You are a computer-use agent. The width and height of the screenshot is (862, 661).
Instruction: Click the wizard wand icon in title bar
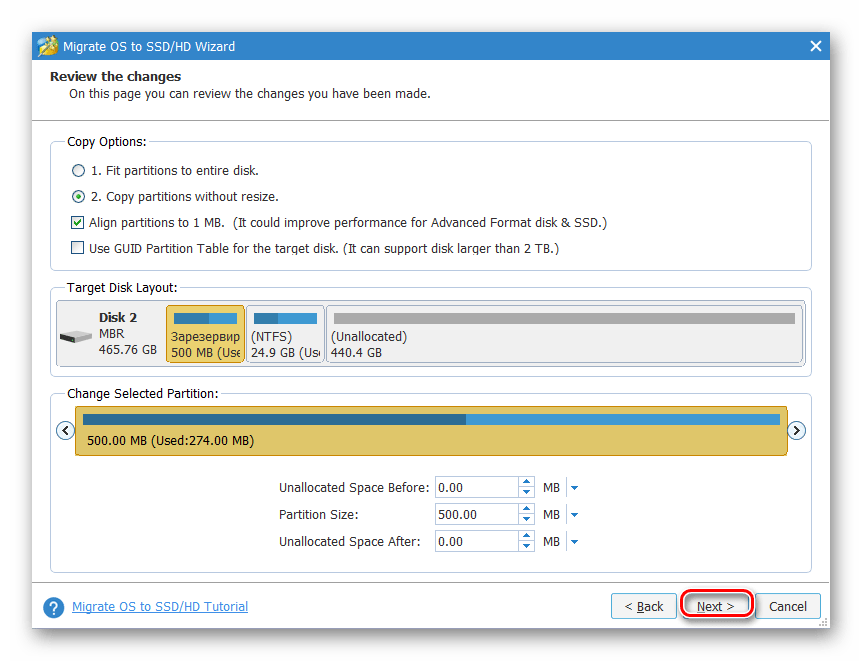(48, 46)
